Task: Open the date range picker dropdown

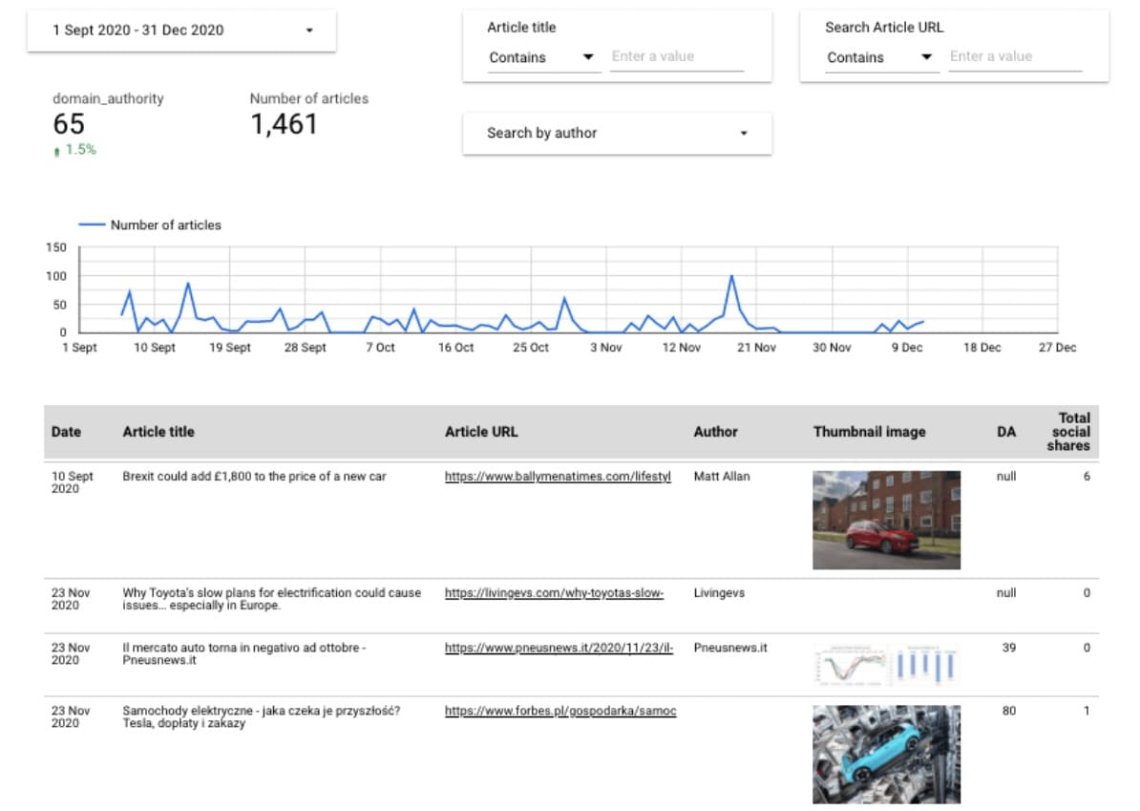Action: (x=182, y=31)
